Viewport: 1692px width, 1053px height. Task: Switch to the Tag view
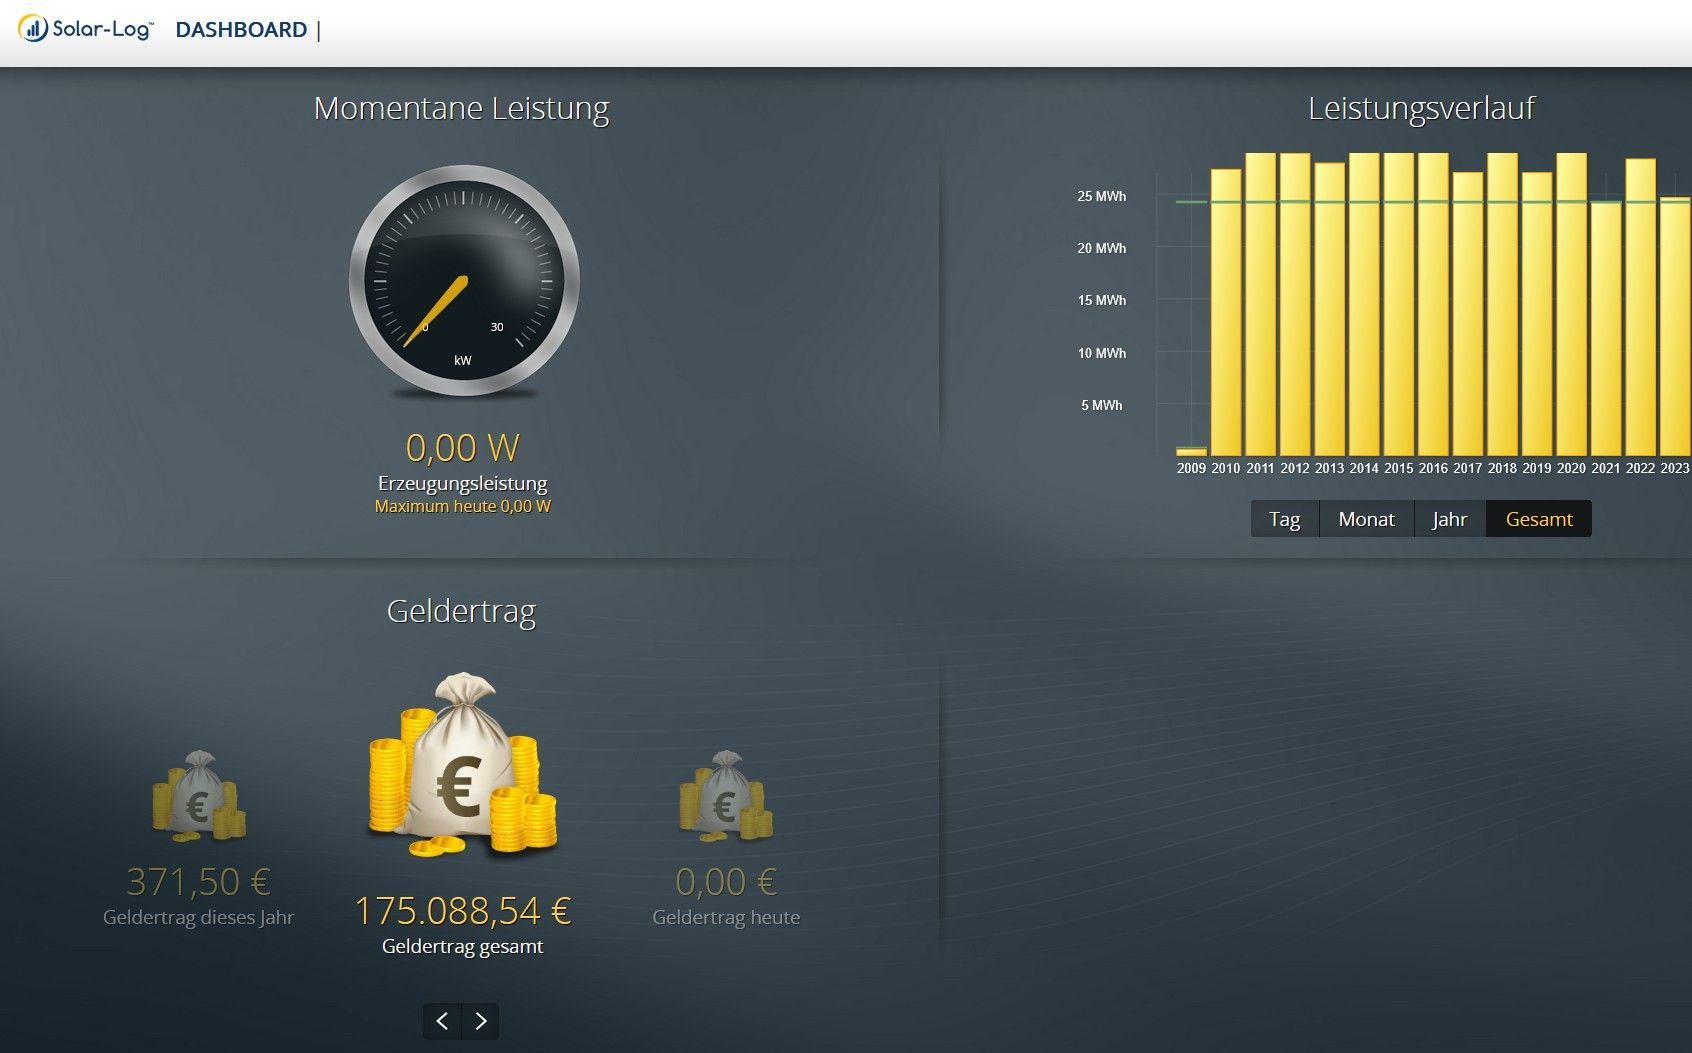coord(1284,518)
